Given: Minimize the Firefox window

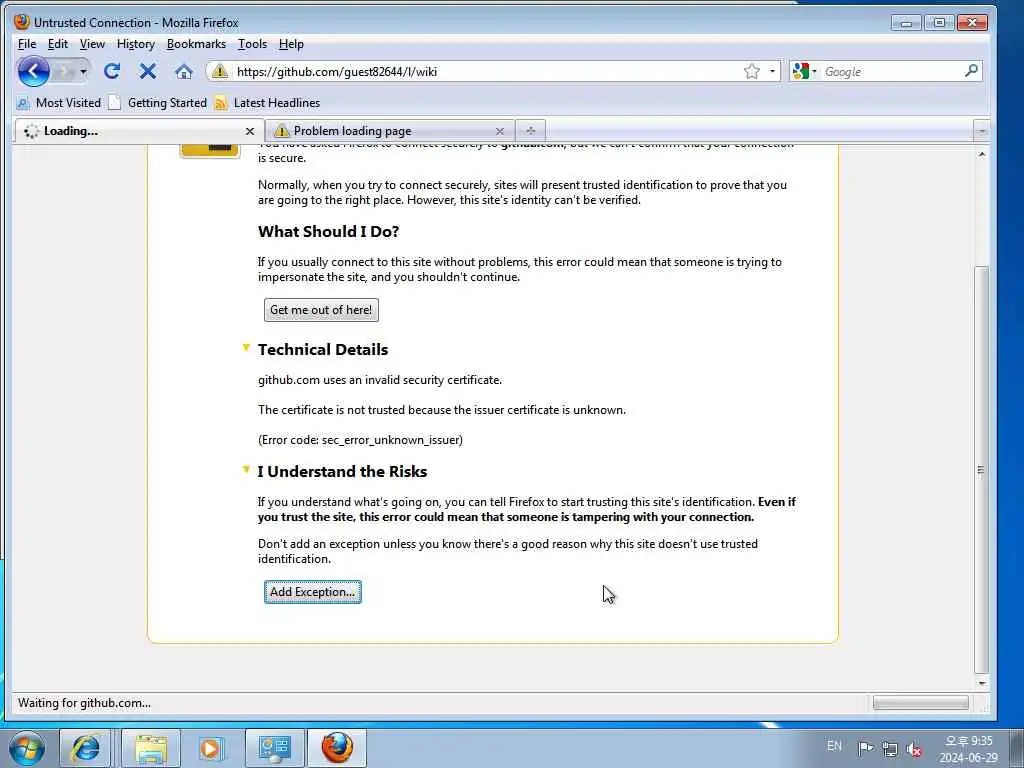Looking at the screenshot, I should point(906,23).
